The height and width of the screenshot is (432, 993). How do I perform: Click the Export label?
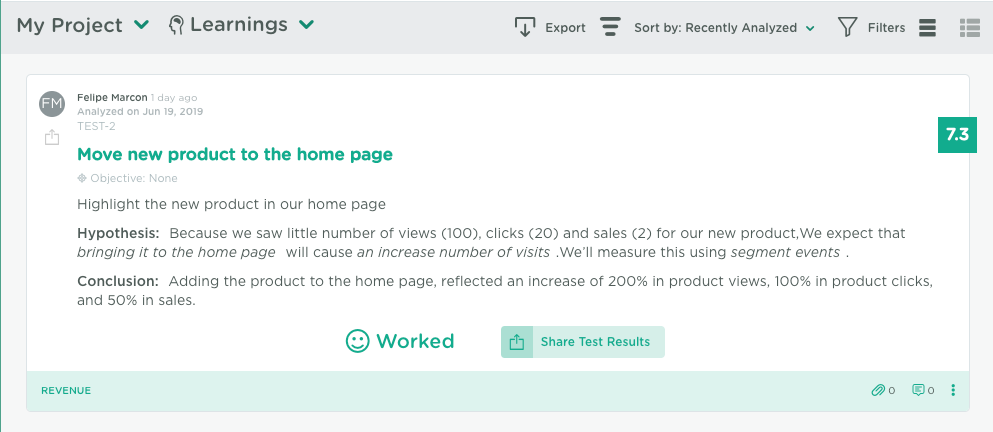(566, 28)
